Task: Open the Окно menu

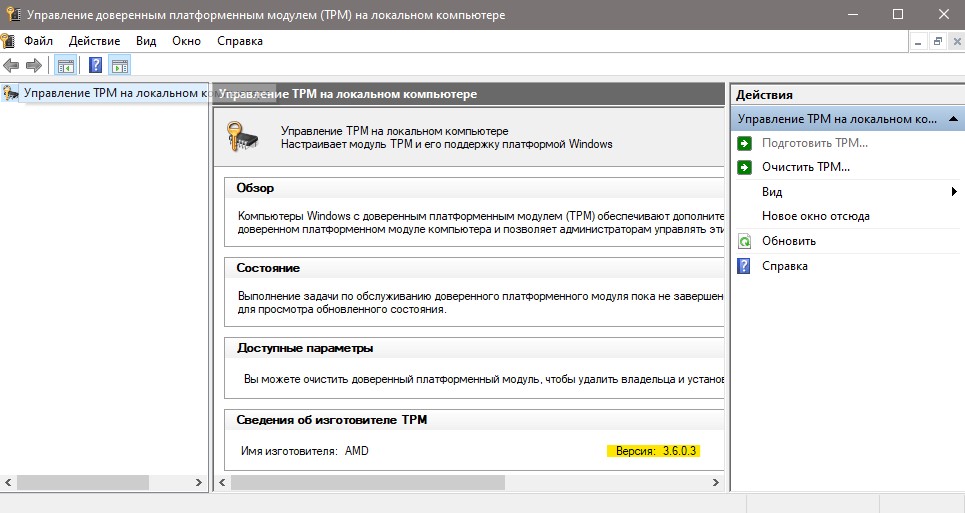Action: (186, 41)
